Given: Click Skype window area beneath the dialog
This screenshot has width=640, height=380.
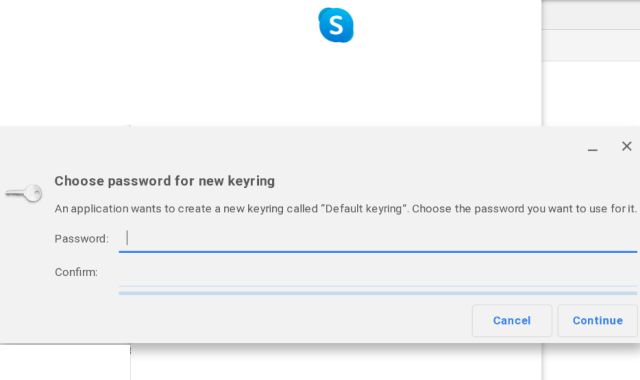Looking at the screenshot, I should (x=336, y=362).
